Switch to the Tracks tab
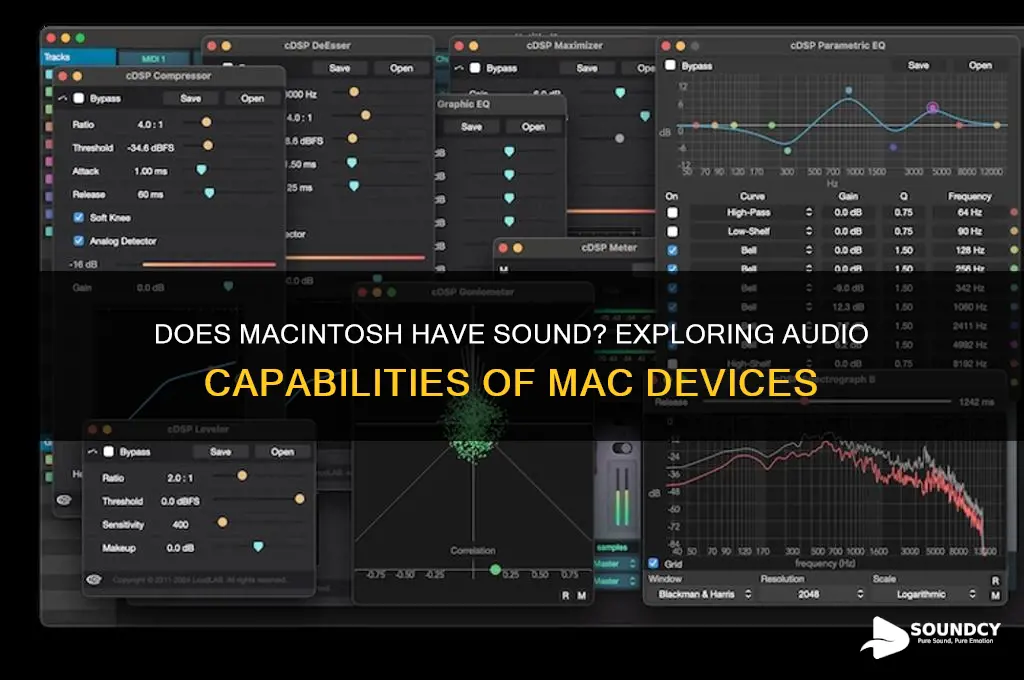 click(78, 57)
